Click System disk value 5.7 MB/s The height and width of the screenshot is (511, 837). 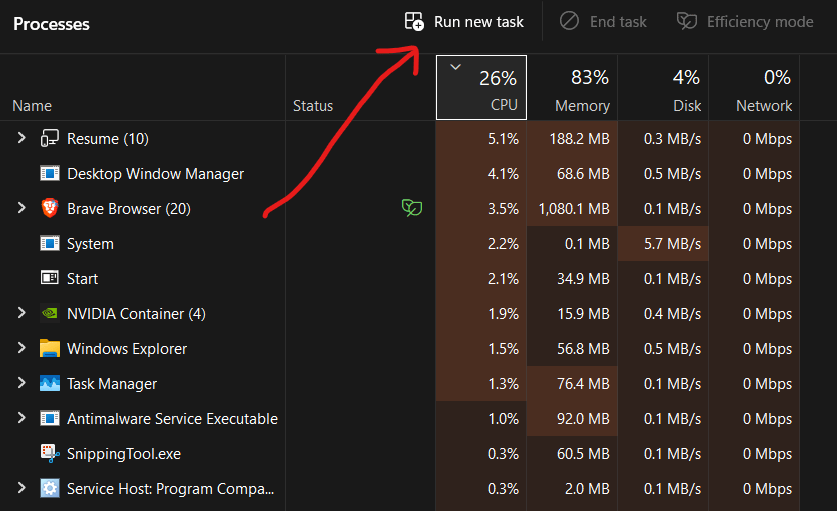click(672, 244)
